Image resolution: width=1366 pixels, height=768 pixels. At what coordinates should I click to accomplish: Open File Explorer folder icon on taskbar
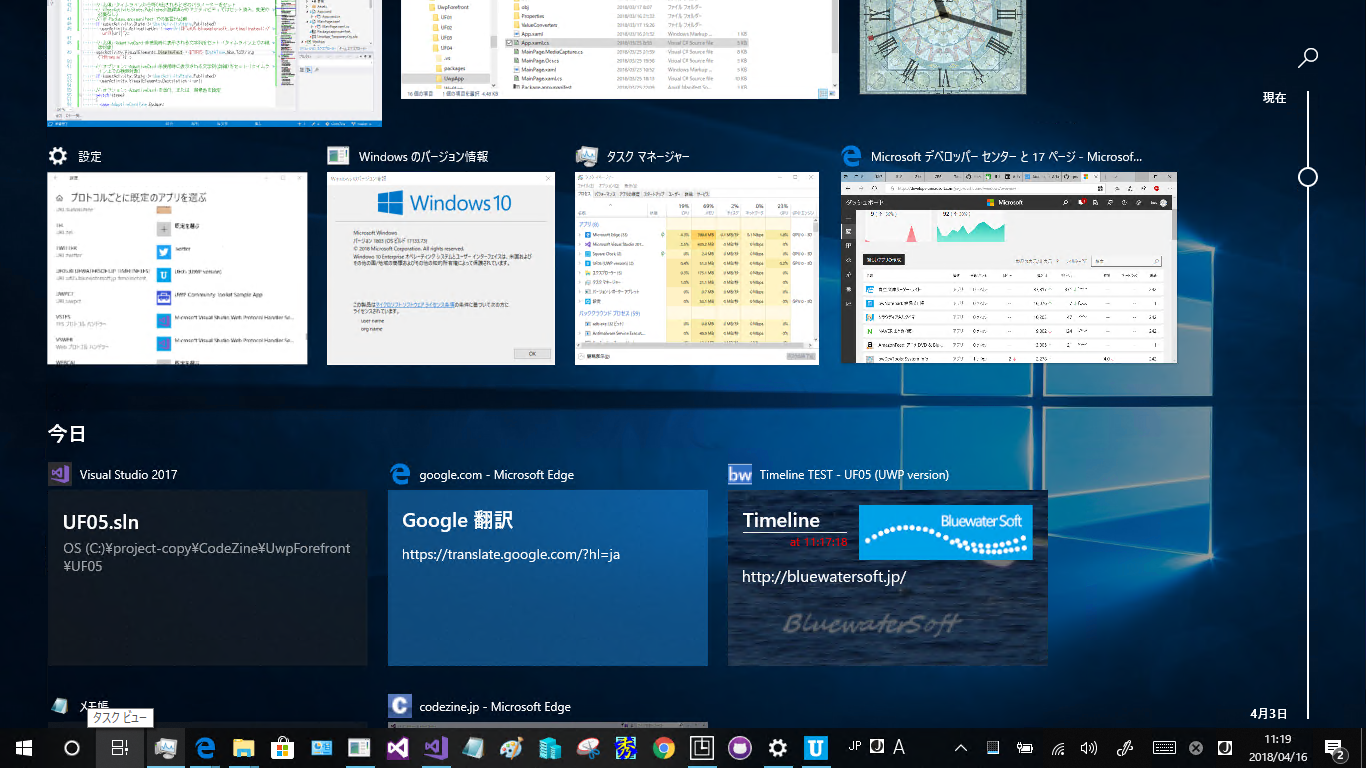244,748
